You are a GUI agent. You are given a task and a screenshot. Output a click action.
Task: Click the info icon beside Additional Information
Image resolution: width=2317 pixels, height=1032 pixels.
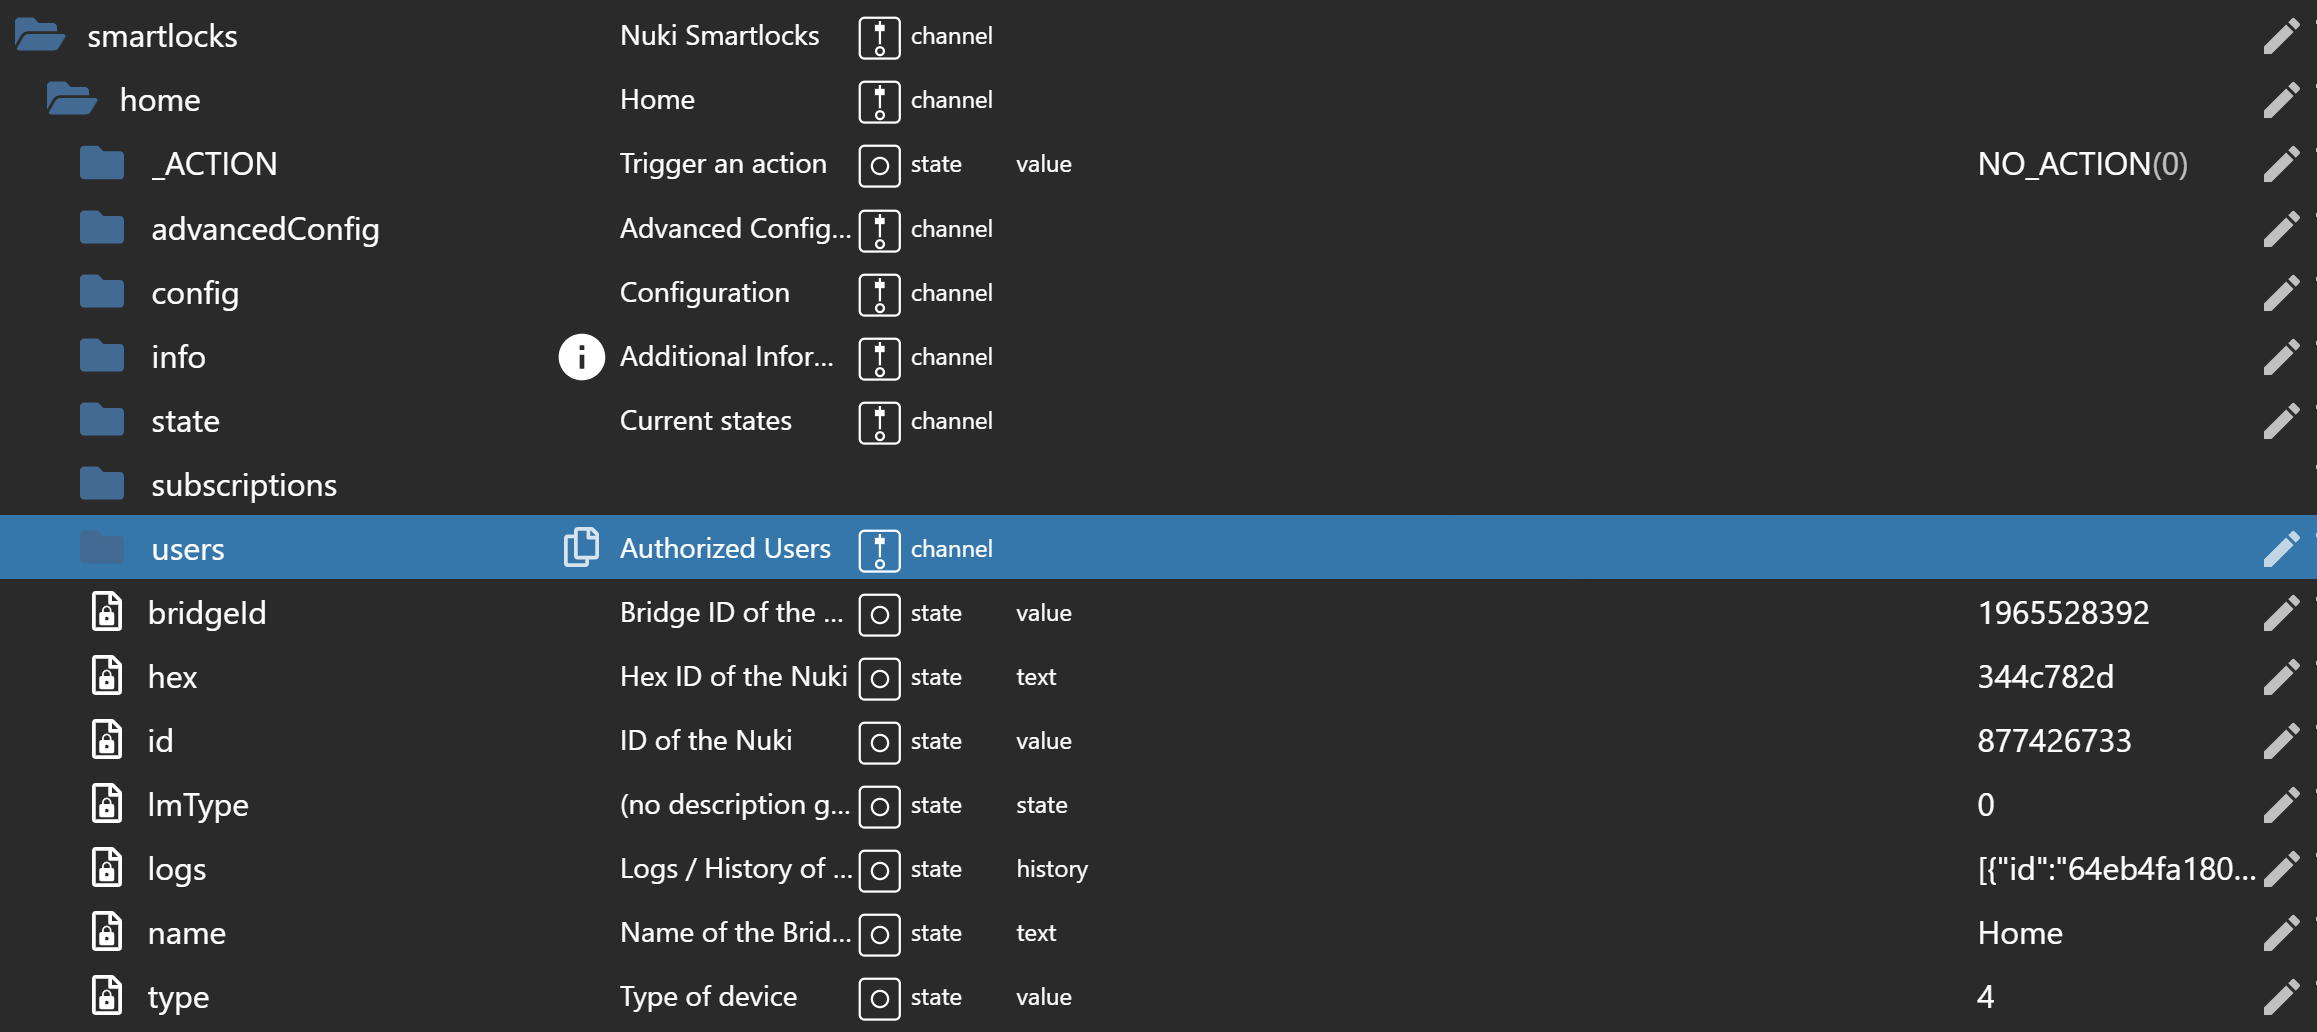tap(581, 357)
